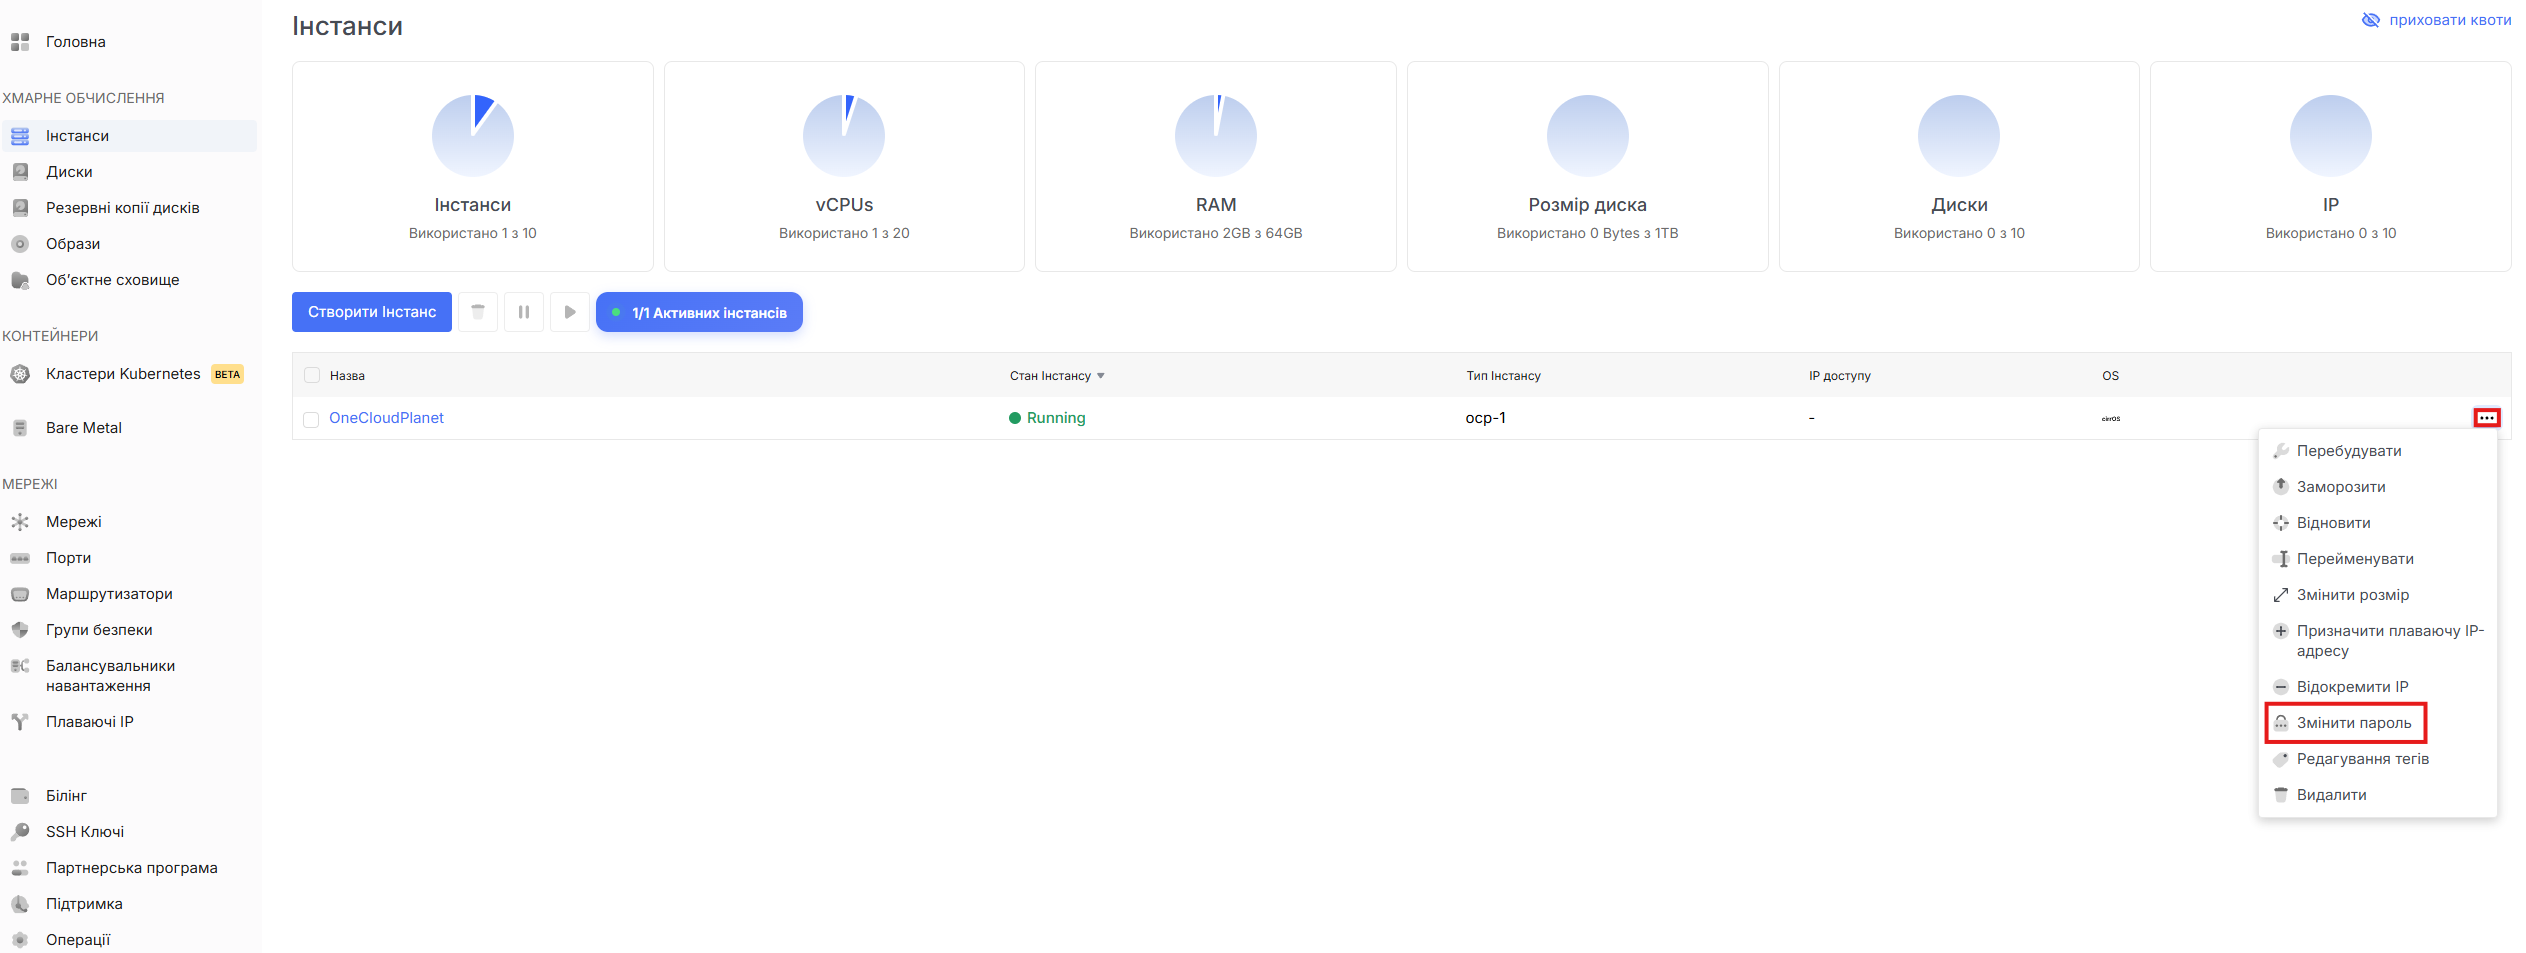Open the three-dots actions menu for OneCloudPlanet

2486,418
